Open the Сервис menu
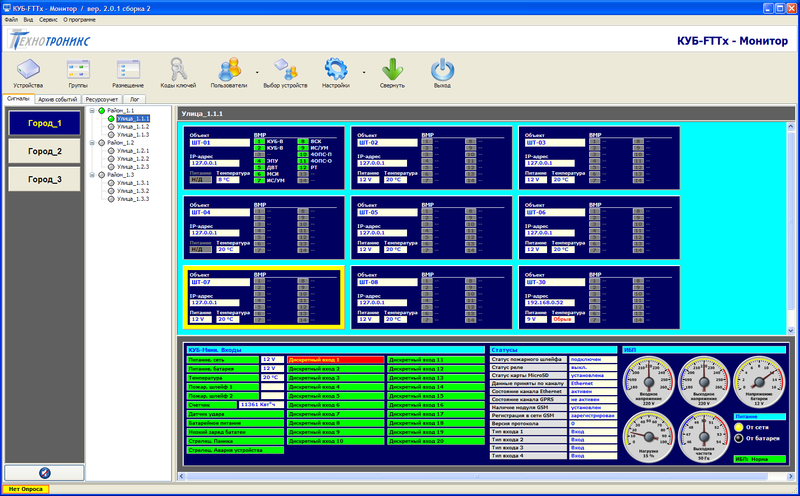The height and width of the screenshot is (496, 800). pyautogui.click(x=48, y=20)
